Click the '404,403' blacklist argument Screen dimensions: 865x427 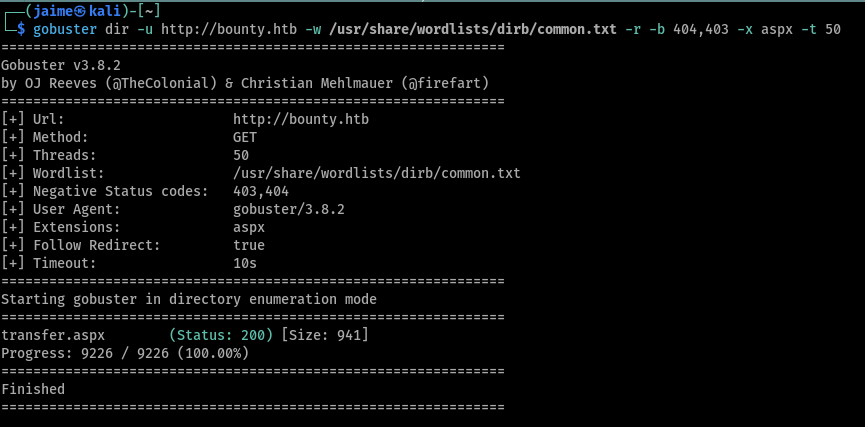pos(701,29)
